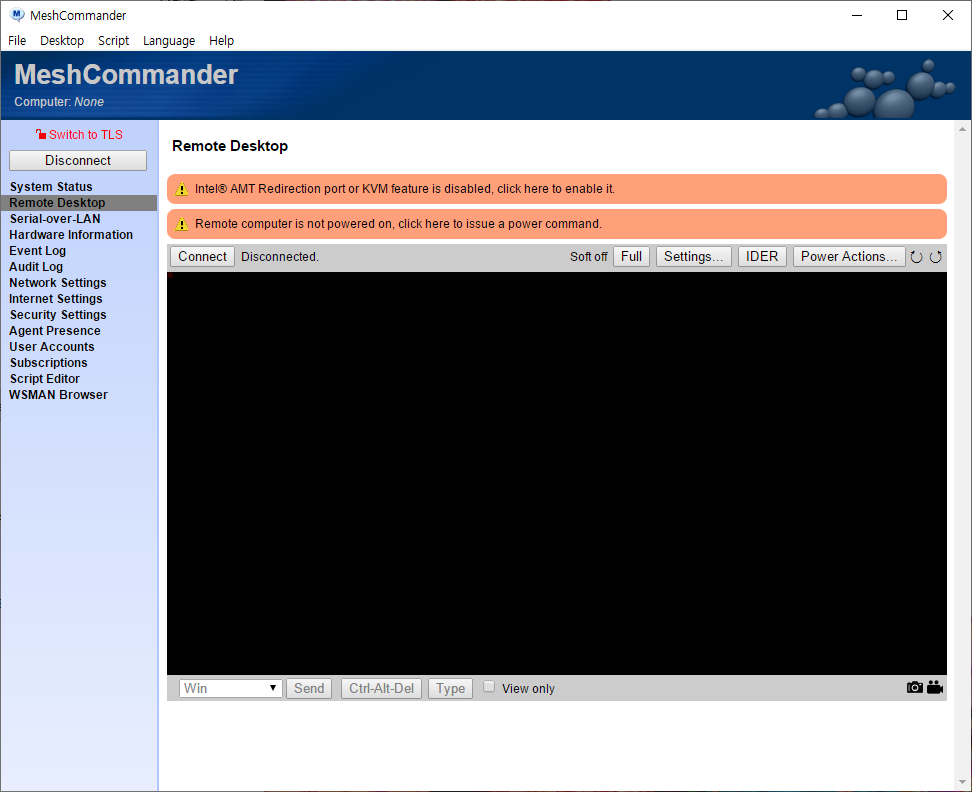This screenshot has height=792, width=972.
Task: Click the scrollbar up arrow
Action: coord(962,130)
